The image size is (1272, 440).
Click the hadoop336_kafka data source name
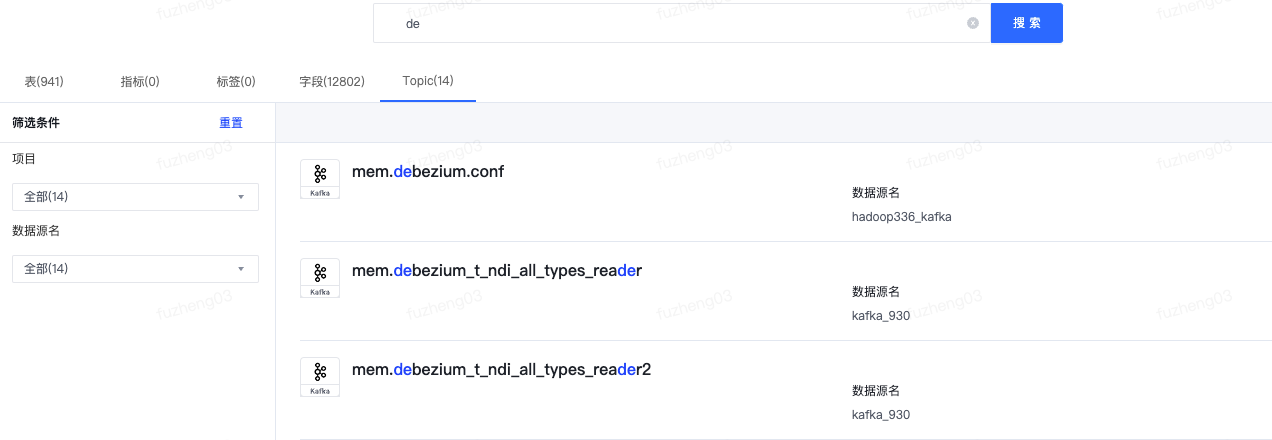click(x=902, y=216)
